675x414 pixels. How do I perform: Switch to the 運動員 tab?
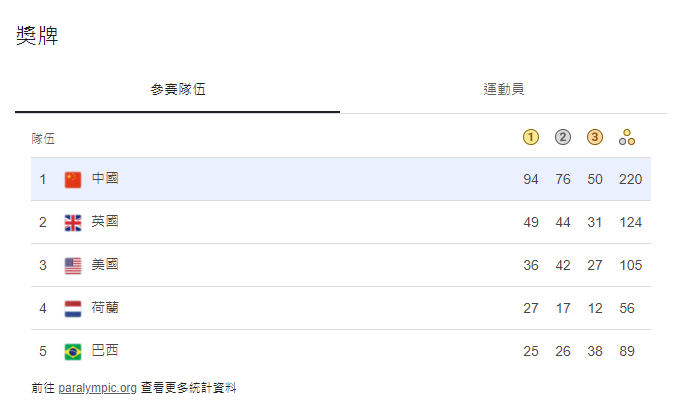(x=504, y=89)
